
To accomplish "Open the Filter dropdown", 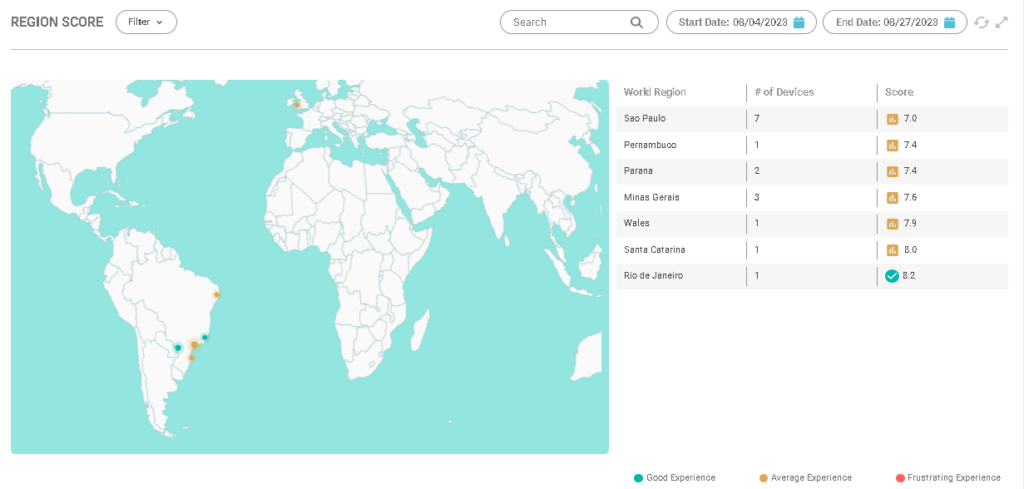I will tap(146, 22).
